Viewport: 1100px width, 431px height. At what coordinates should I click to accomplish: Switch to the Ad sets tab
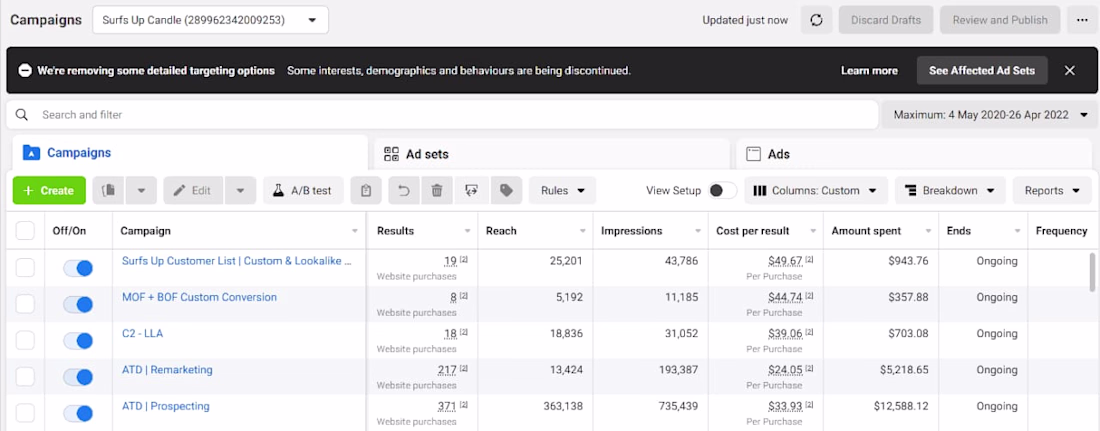click(552, 154)
